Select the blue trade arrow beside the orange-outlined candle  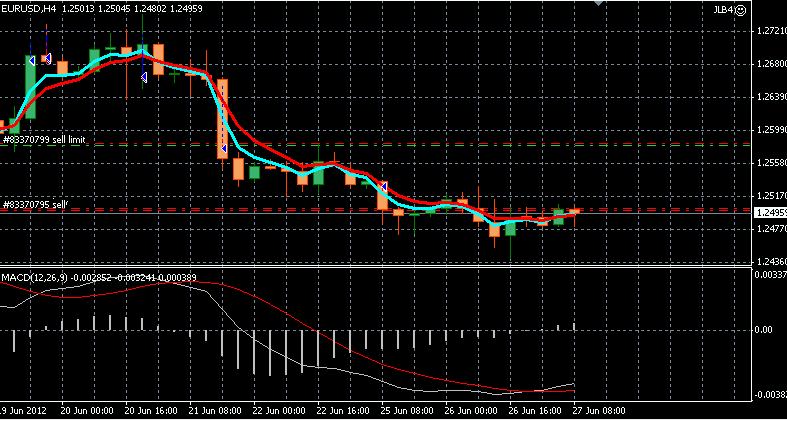(x=47, y=59)
